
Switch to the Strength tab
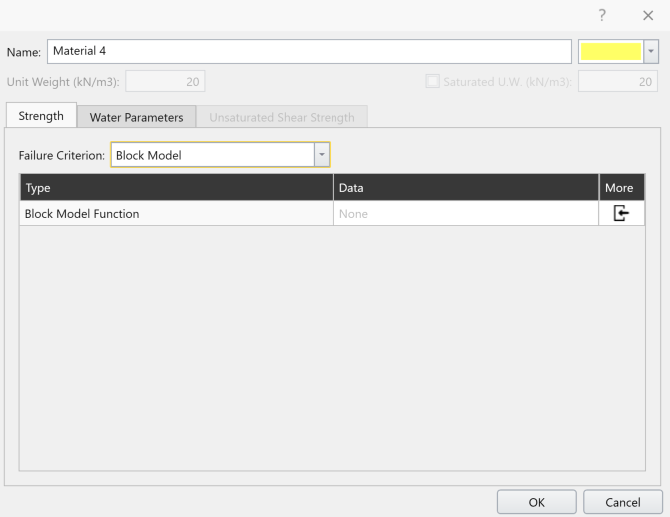41,115
